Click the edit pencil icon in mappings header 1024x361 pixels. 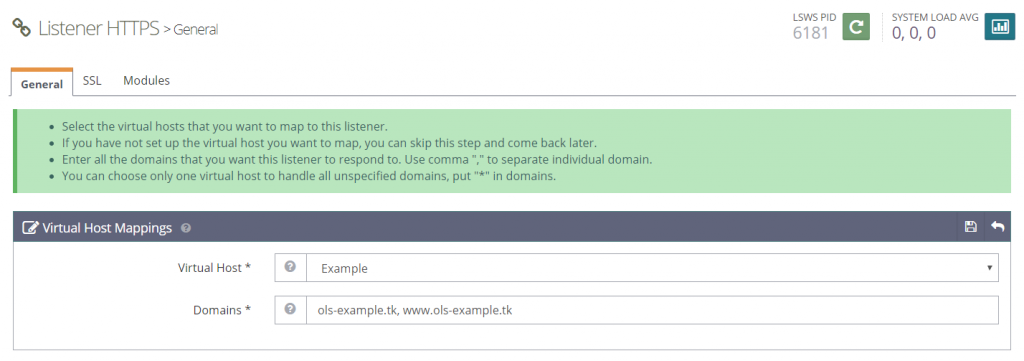30,228
